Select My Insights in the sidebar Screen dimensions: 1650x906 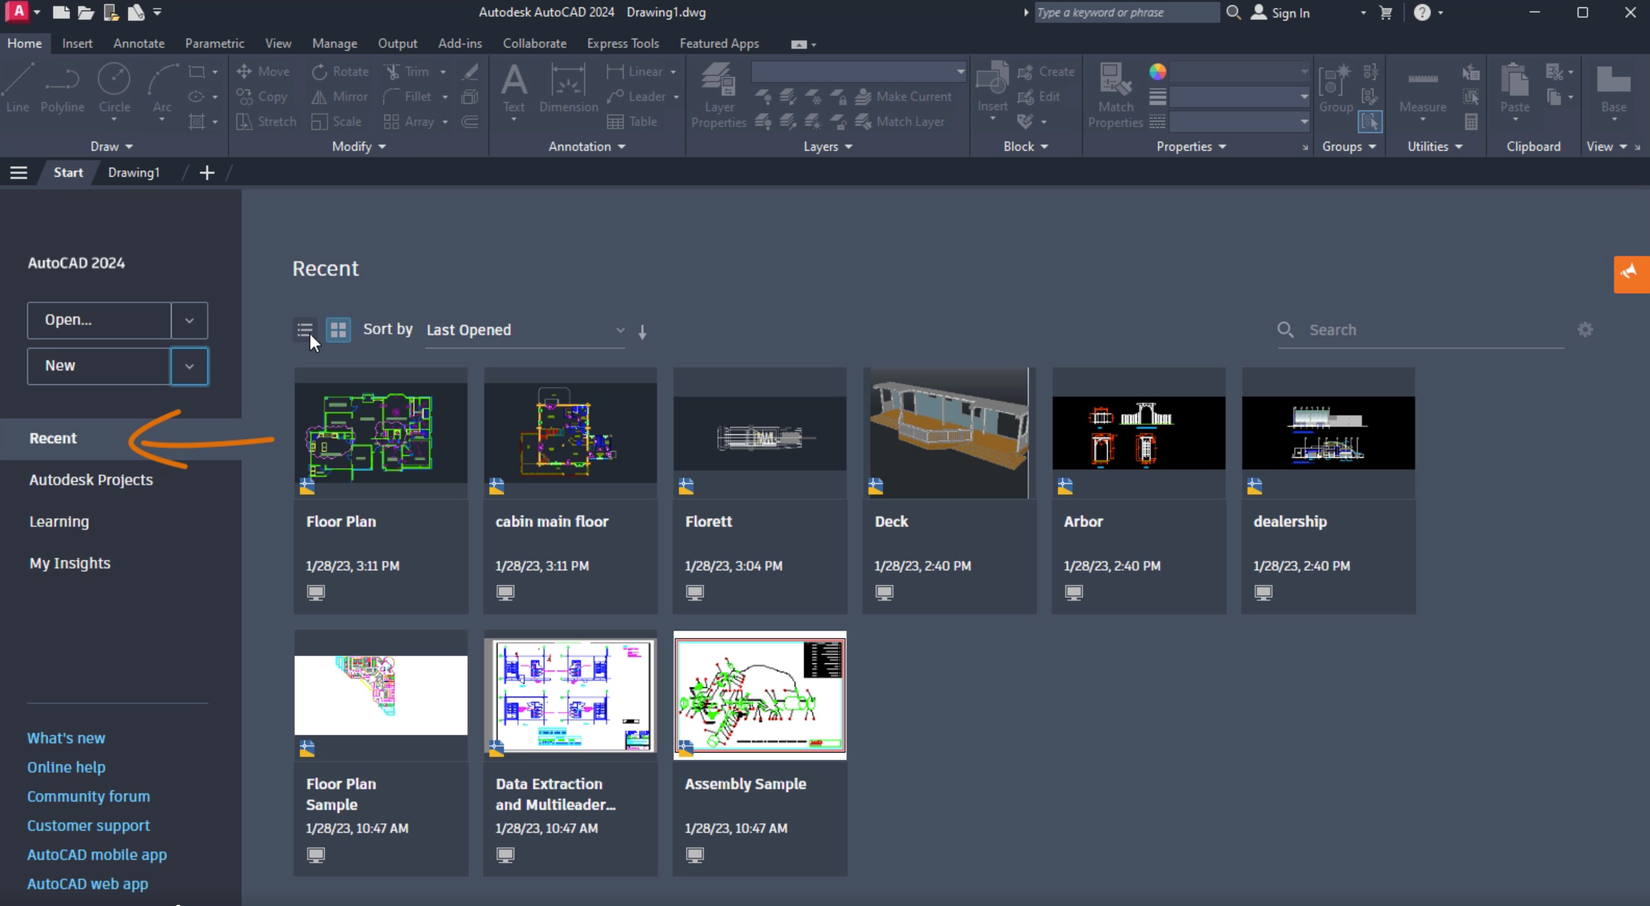(70, 563)
